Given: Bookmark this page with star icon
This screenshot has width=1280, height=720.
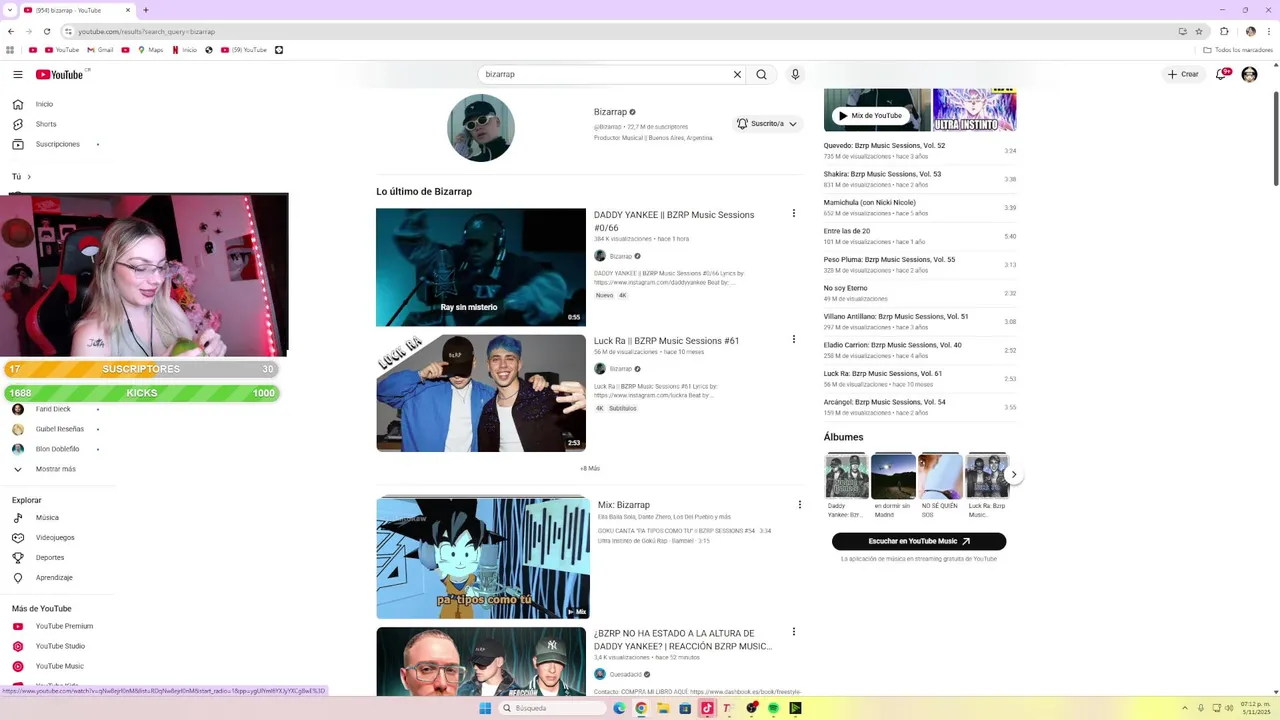Looking at the screenshot, I should click(1199, 31).
